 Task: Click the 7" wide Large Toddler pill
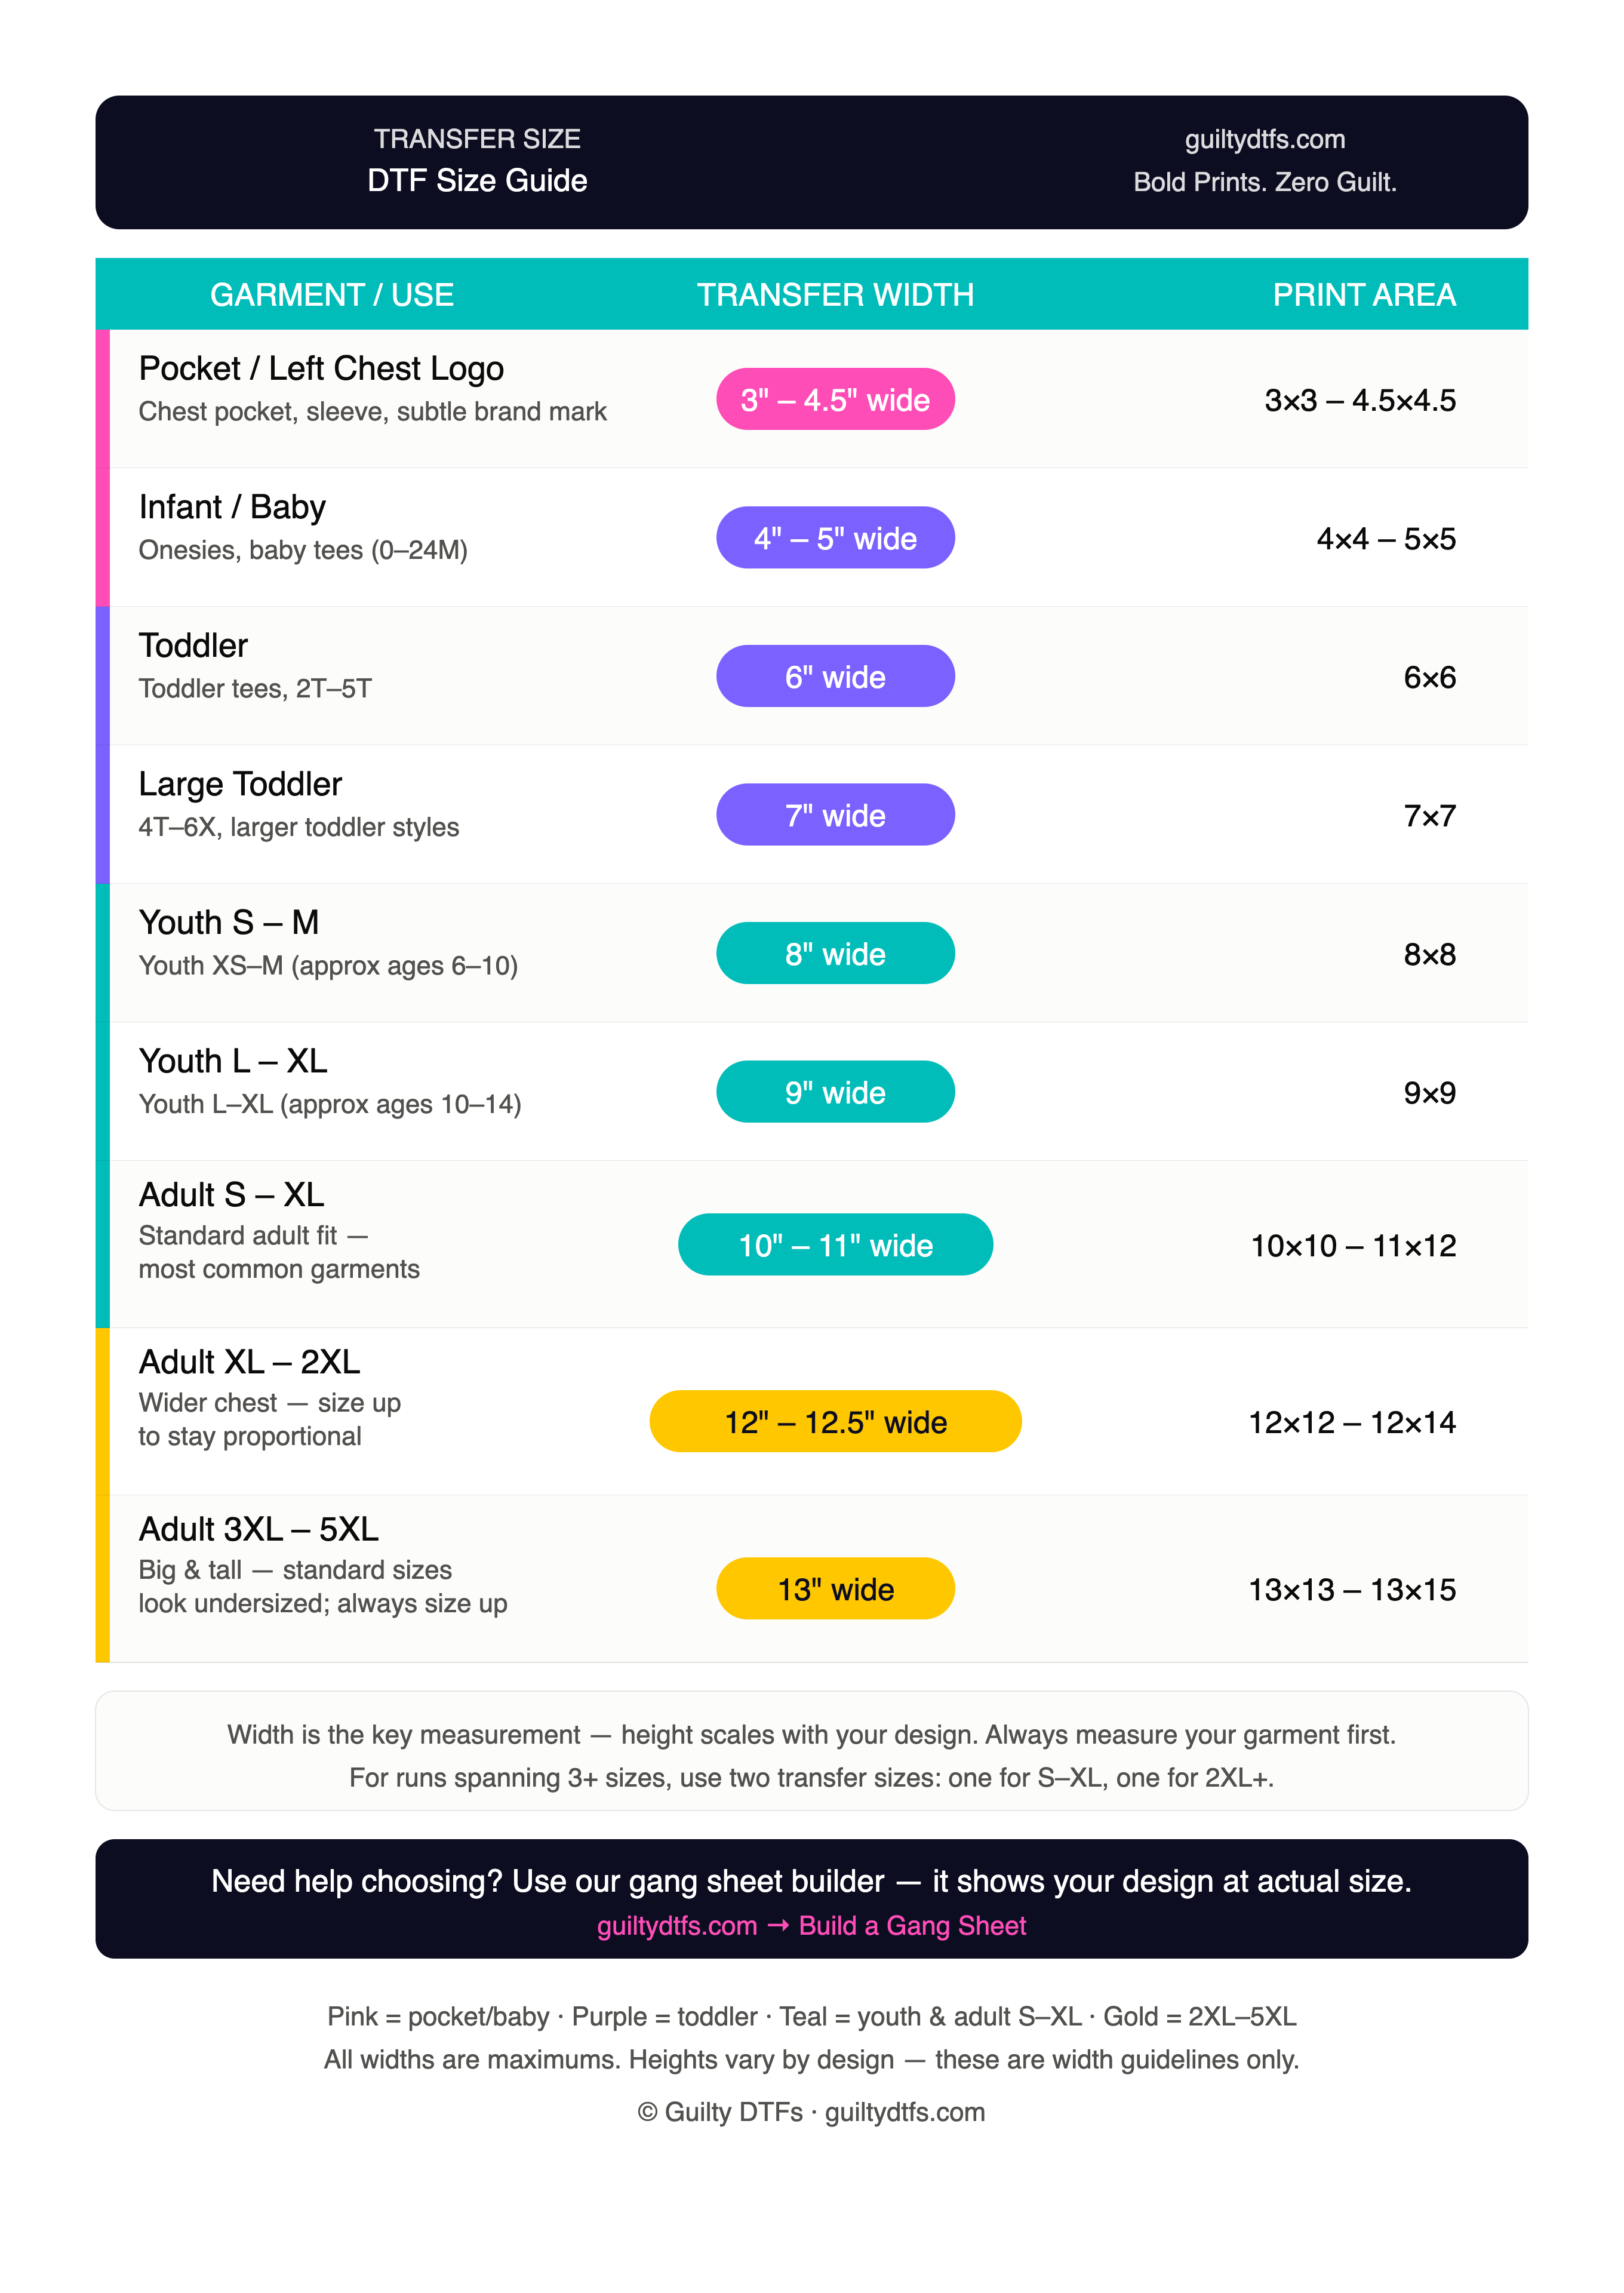pos(835,815)
